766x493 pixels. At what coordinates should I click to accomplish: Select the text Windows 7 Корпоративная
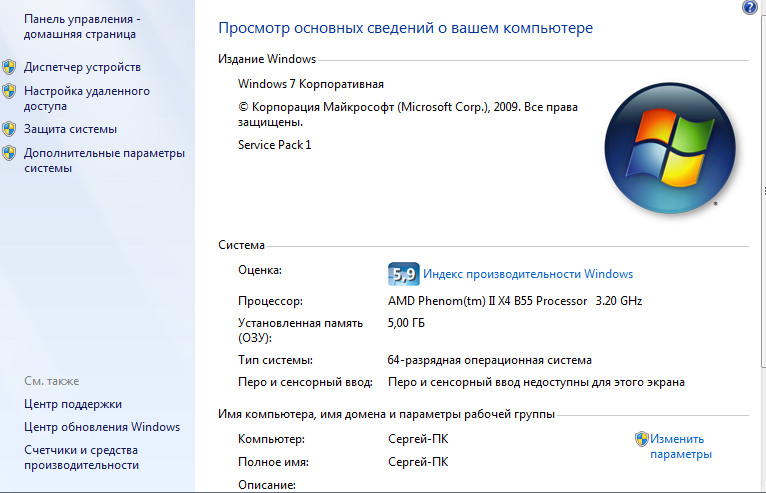(311, 84)
